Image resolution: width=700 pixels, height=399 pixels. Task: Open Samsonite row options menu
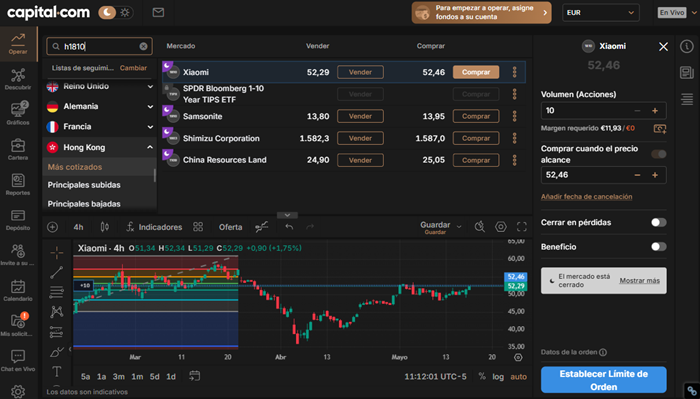point(514,116)
